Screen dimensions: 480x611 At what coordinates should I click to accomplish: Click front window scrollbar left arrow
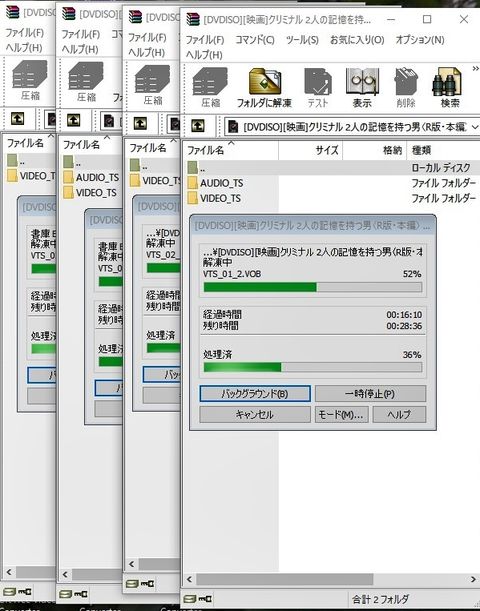point(189,579)
